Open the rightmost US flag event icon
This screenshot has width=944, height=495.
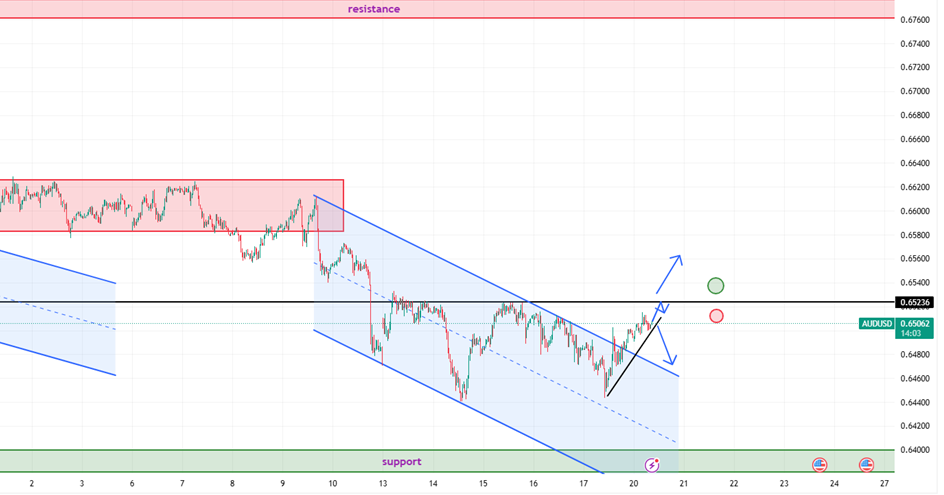(x=866, y=465)
